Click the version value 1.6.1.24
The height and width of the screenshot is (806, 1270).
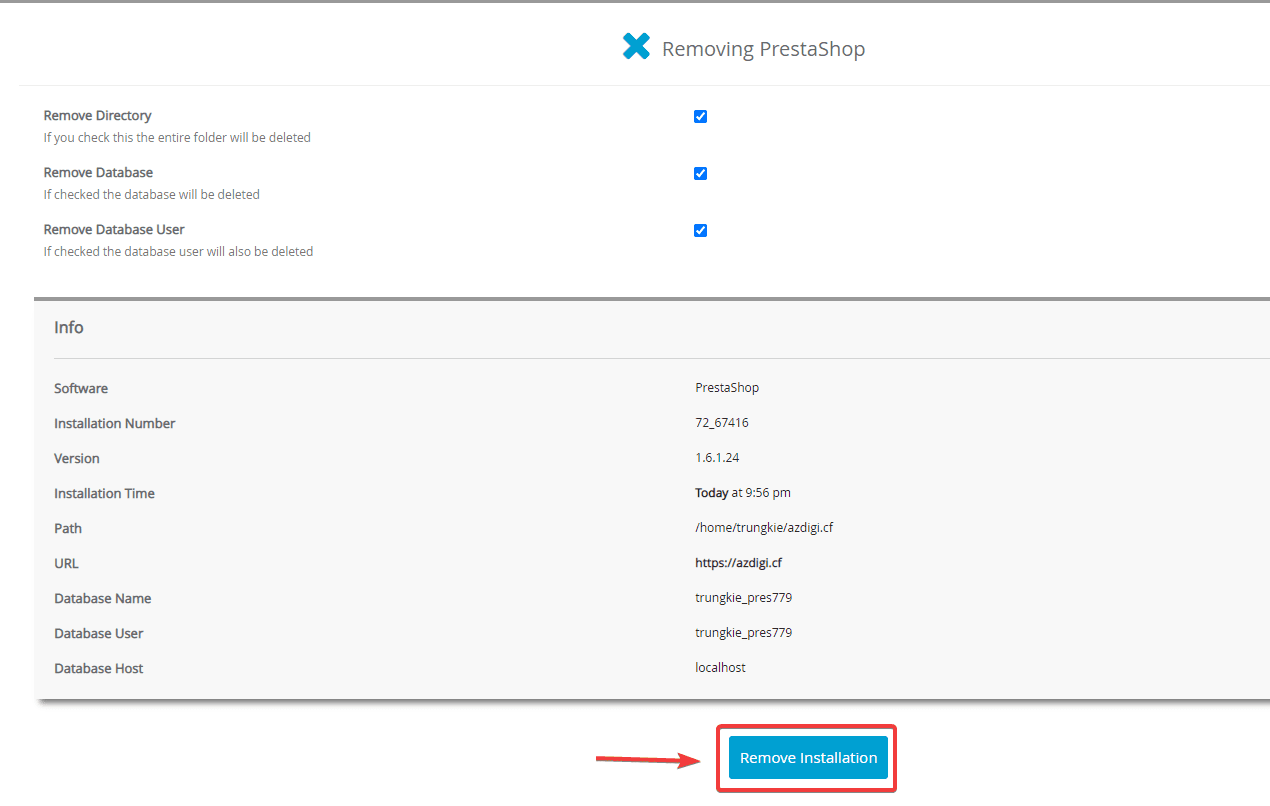point(717,458)
